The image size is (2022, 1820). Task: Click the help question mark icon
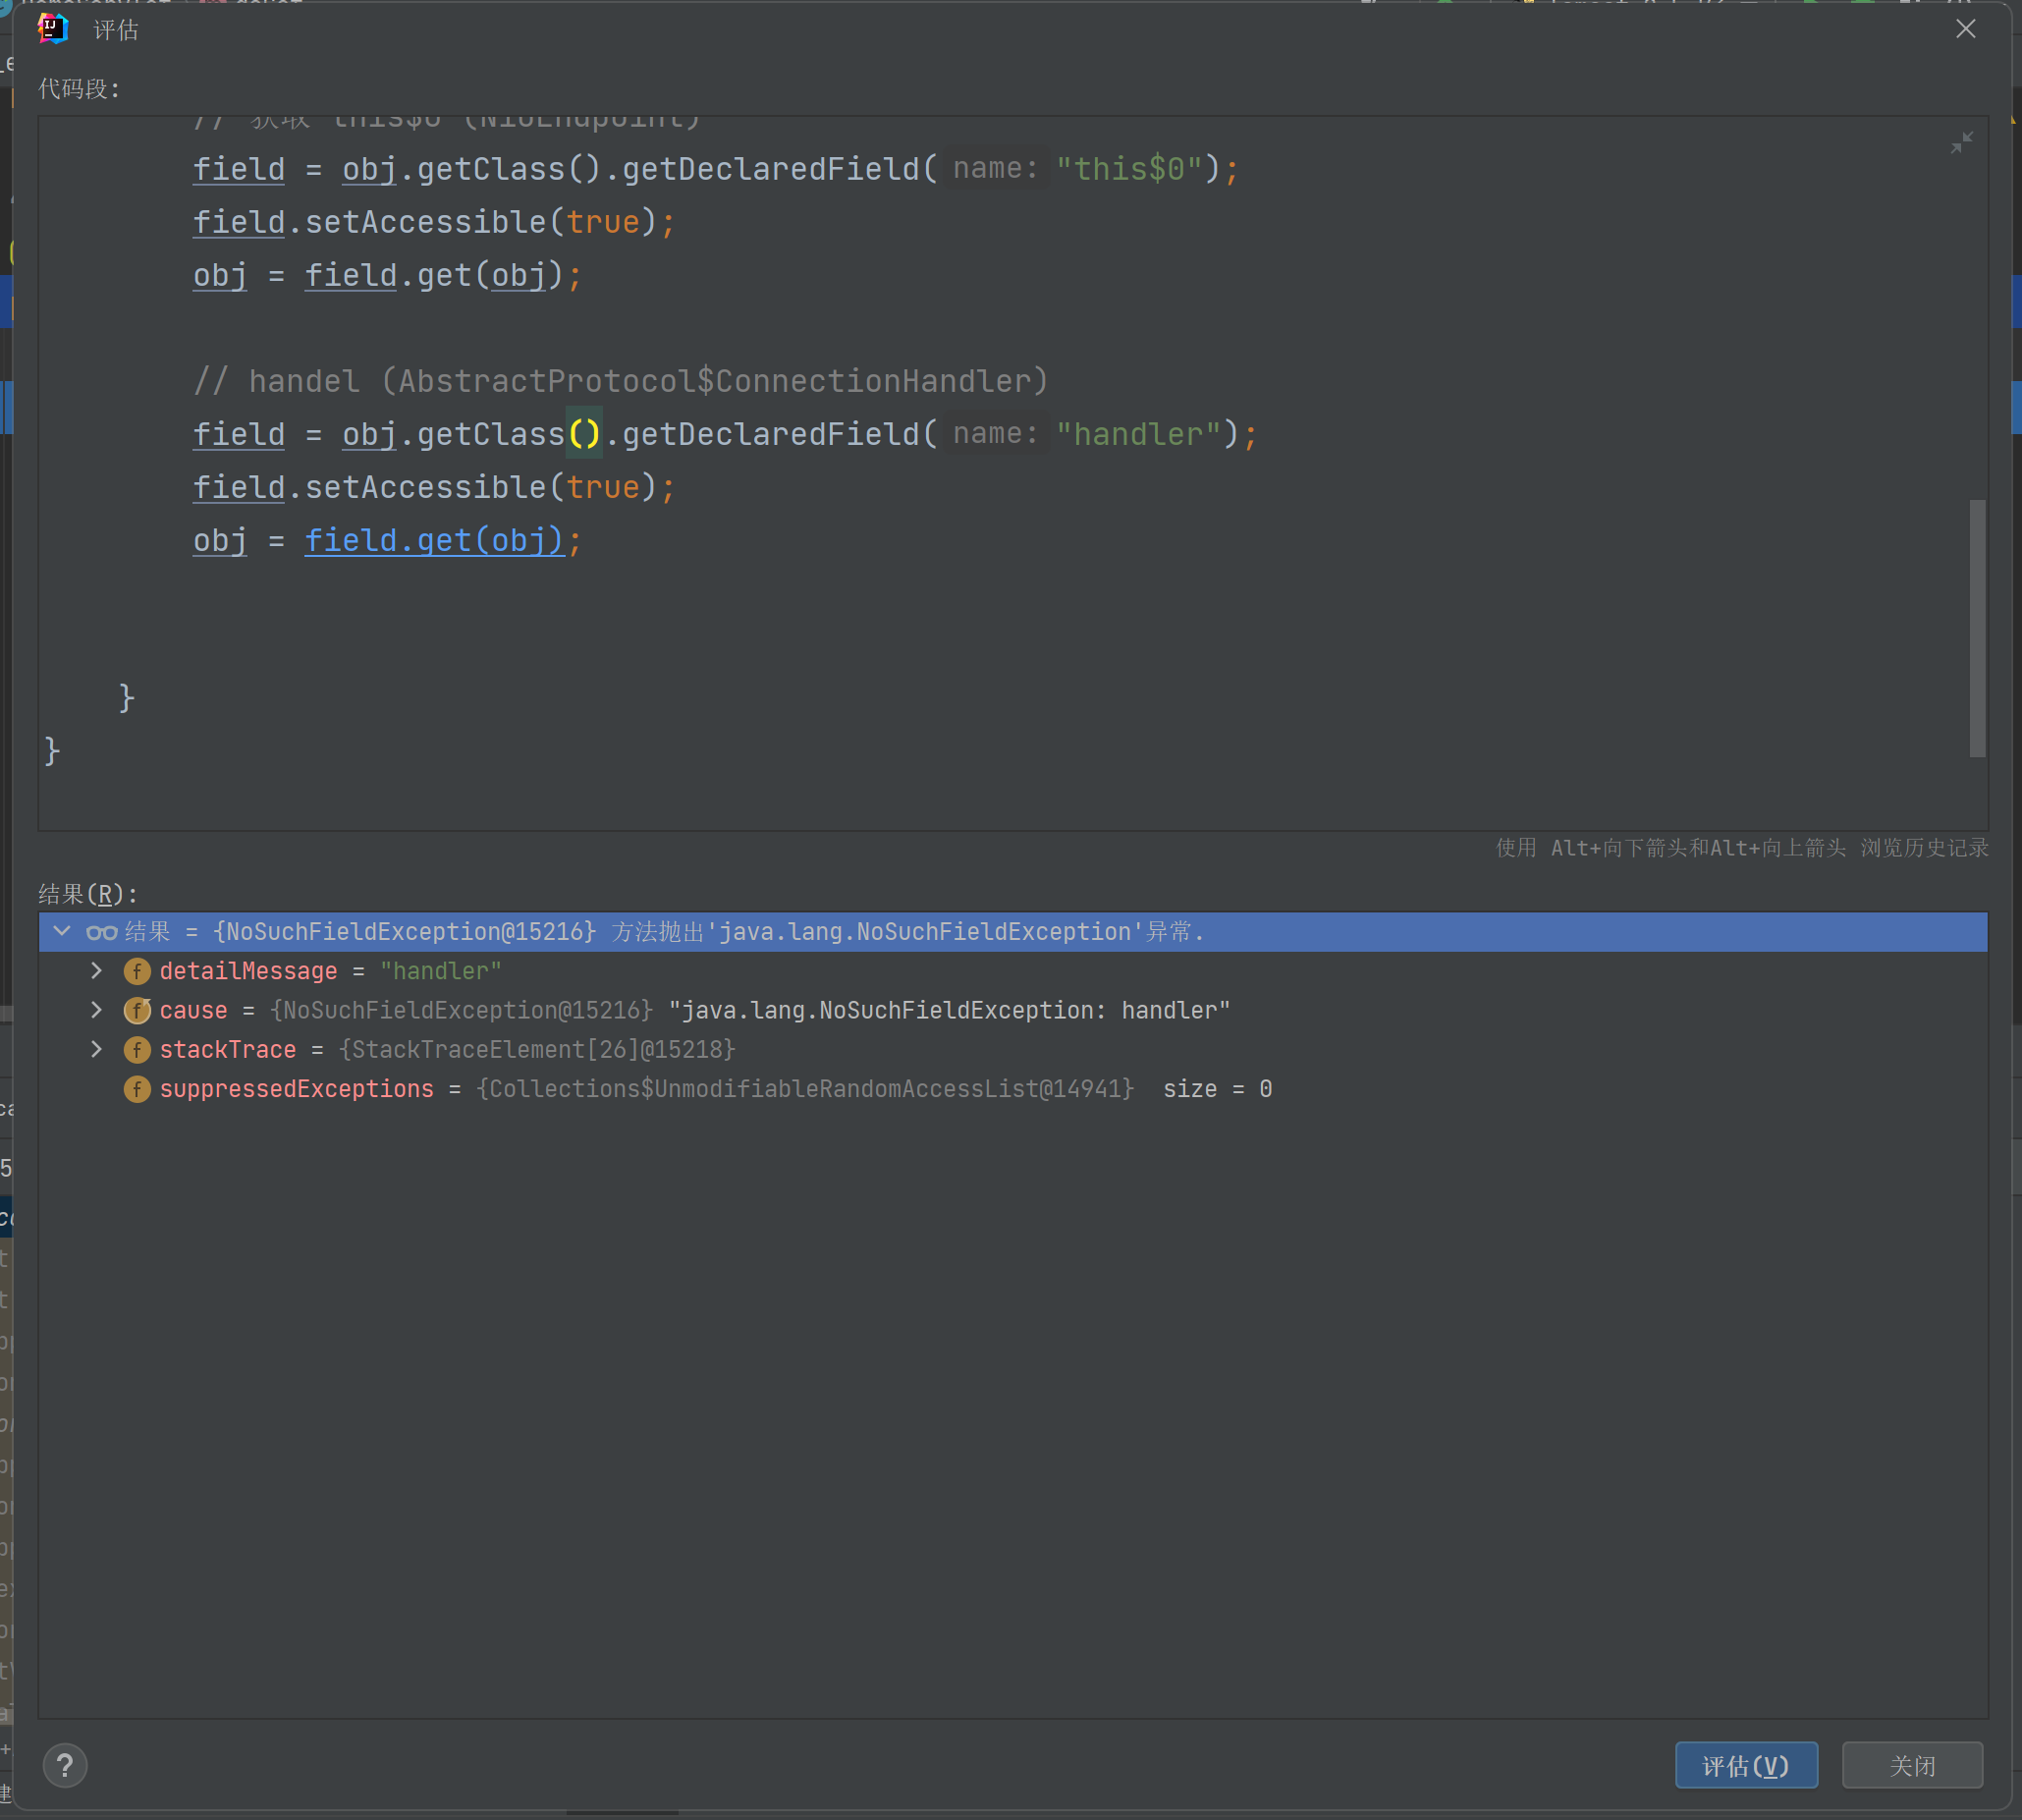65,1765
